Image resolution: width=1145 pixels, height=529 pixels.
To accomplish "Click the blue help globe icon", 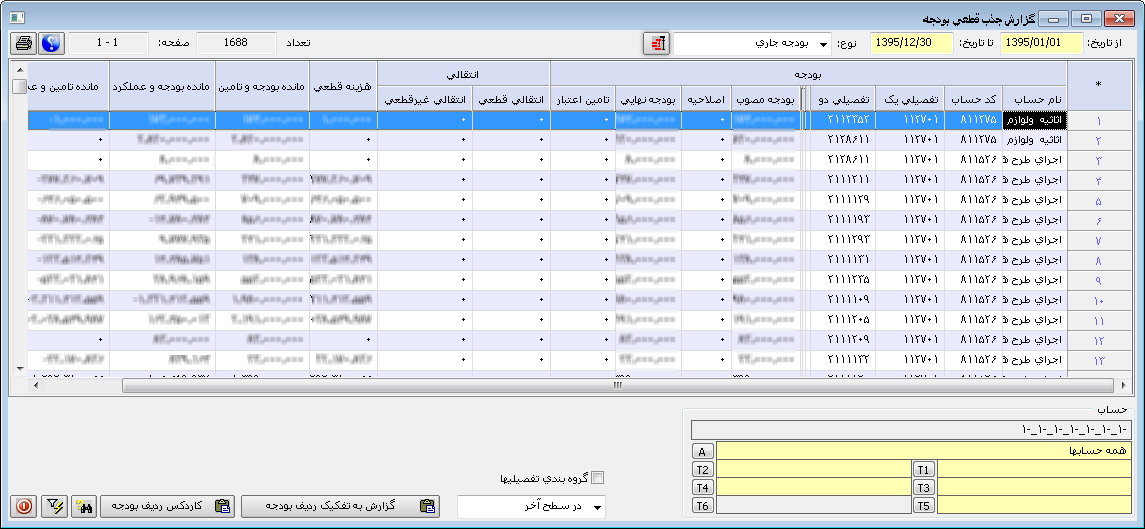I will coord(51,44).
